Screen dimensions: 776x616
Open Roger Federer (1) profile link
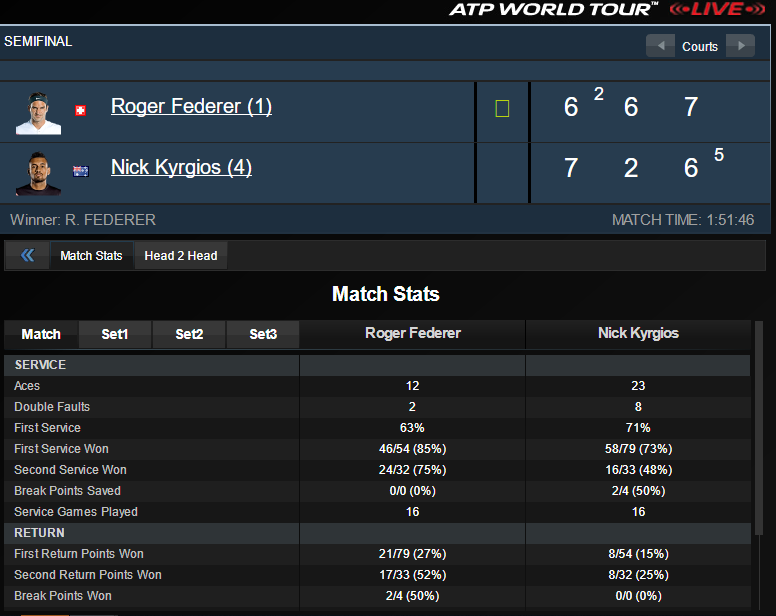pos(191,106)
